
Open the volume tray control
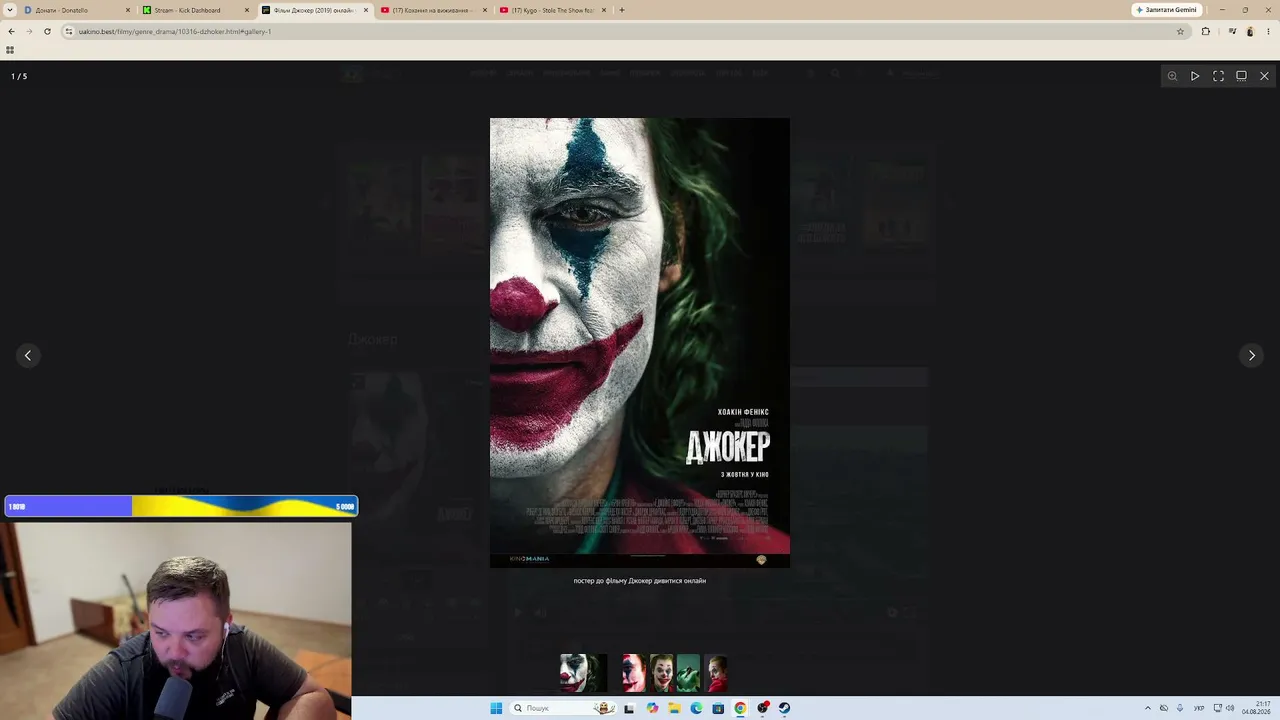[1230, 708]
